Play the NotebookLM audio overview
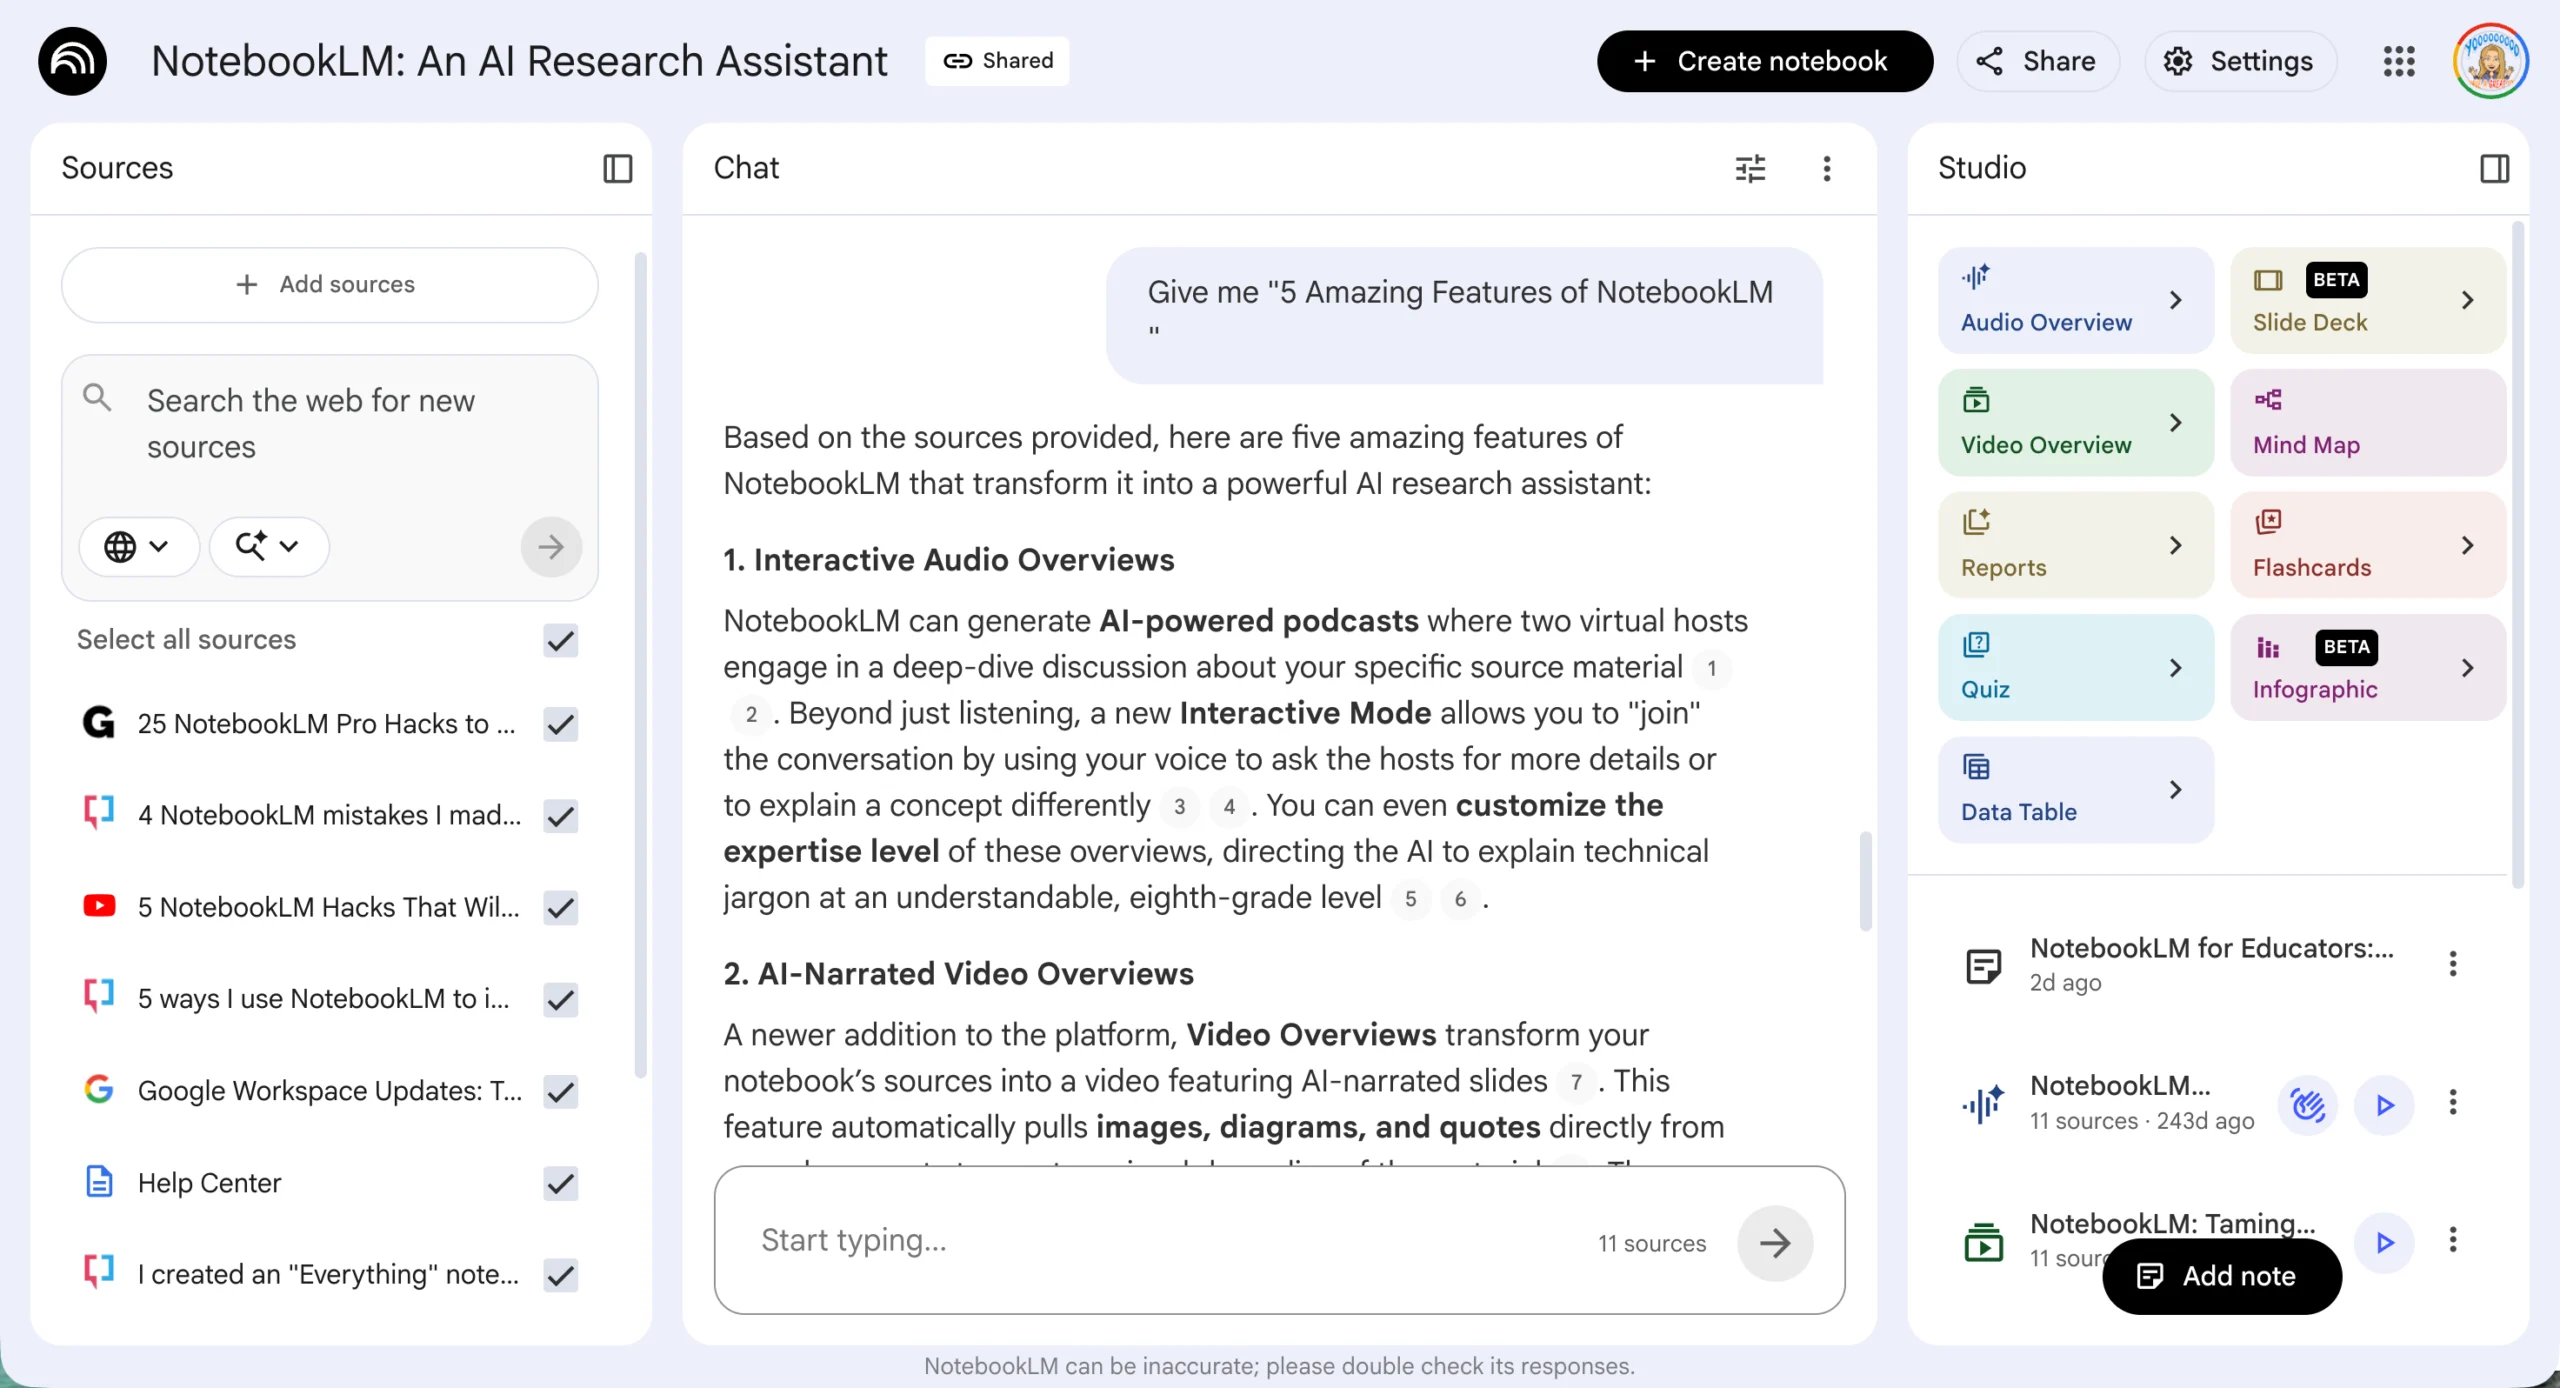 [x=2384, y=1104]
